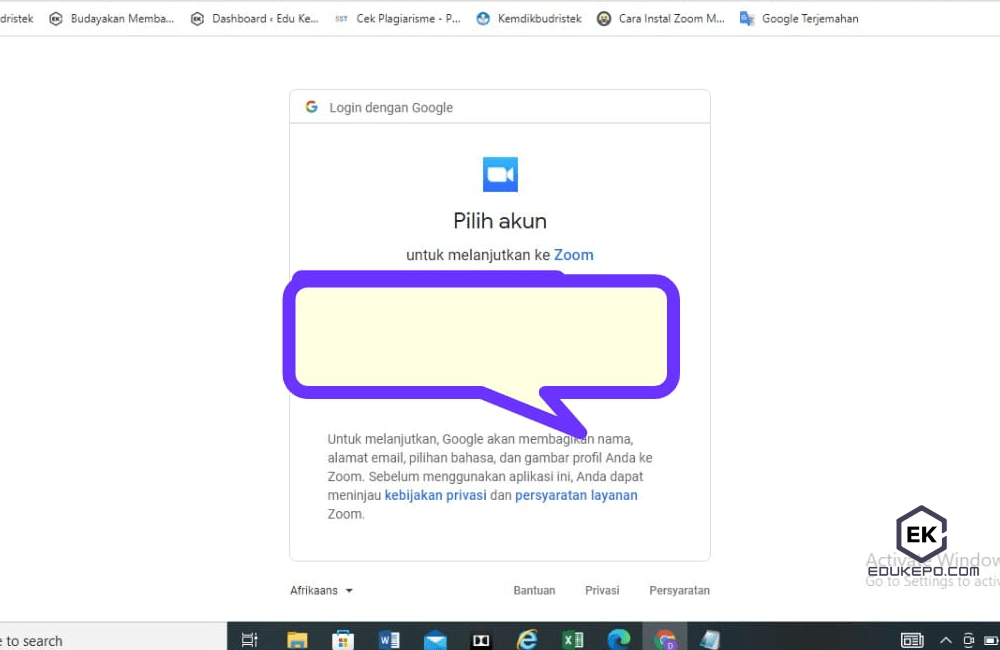Open Microsoft Store from the taskbar
Viewport: 1000px width, 650px height.
[343, 640]
